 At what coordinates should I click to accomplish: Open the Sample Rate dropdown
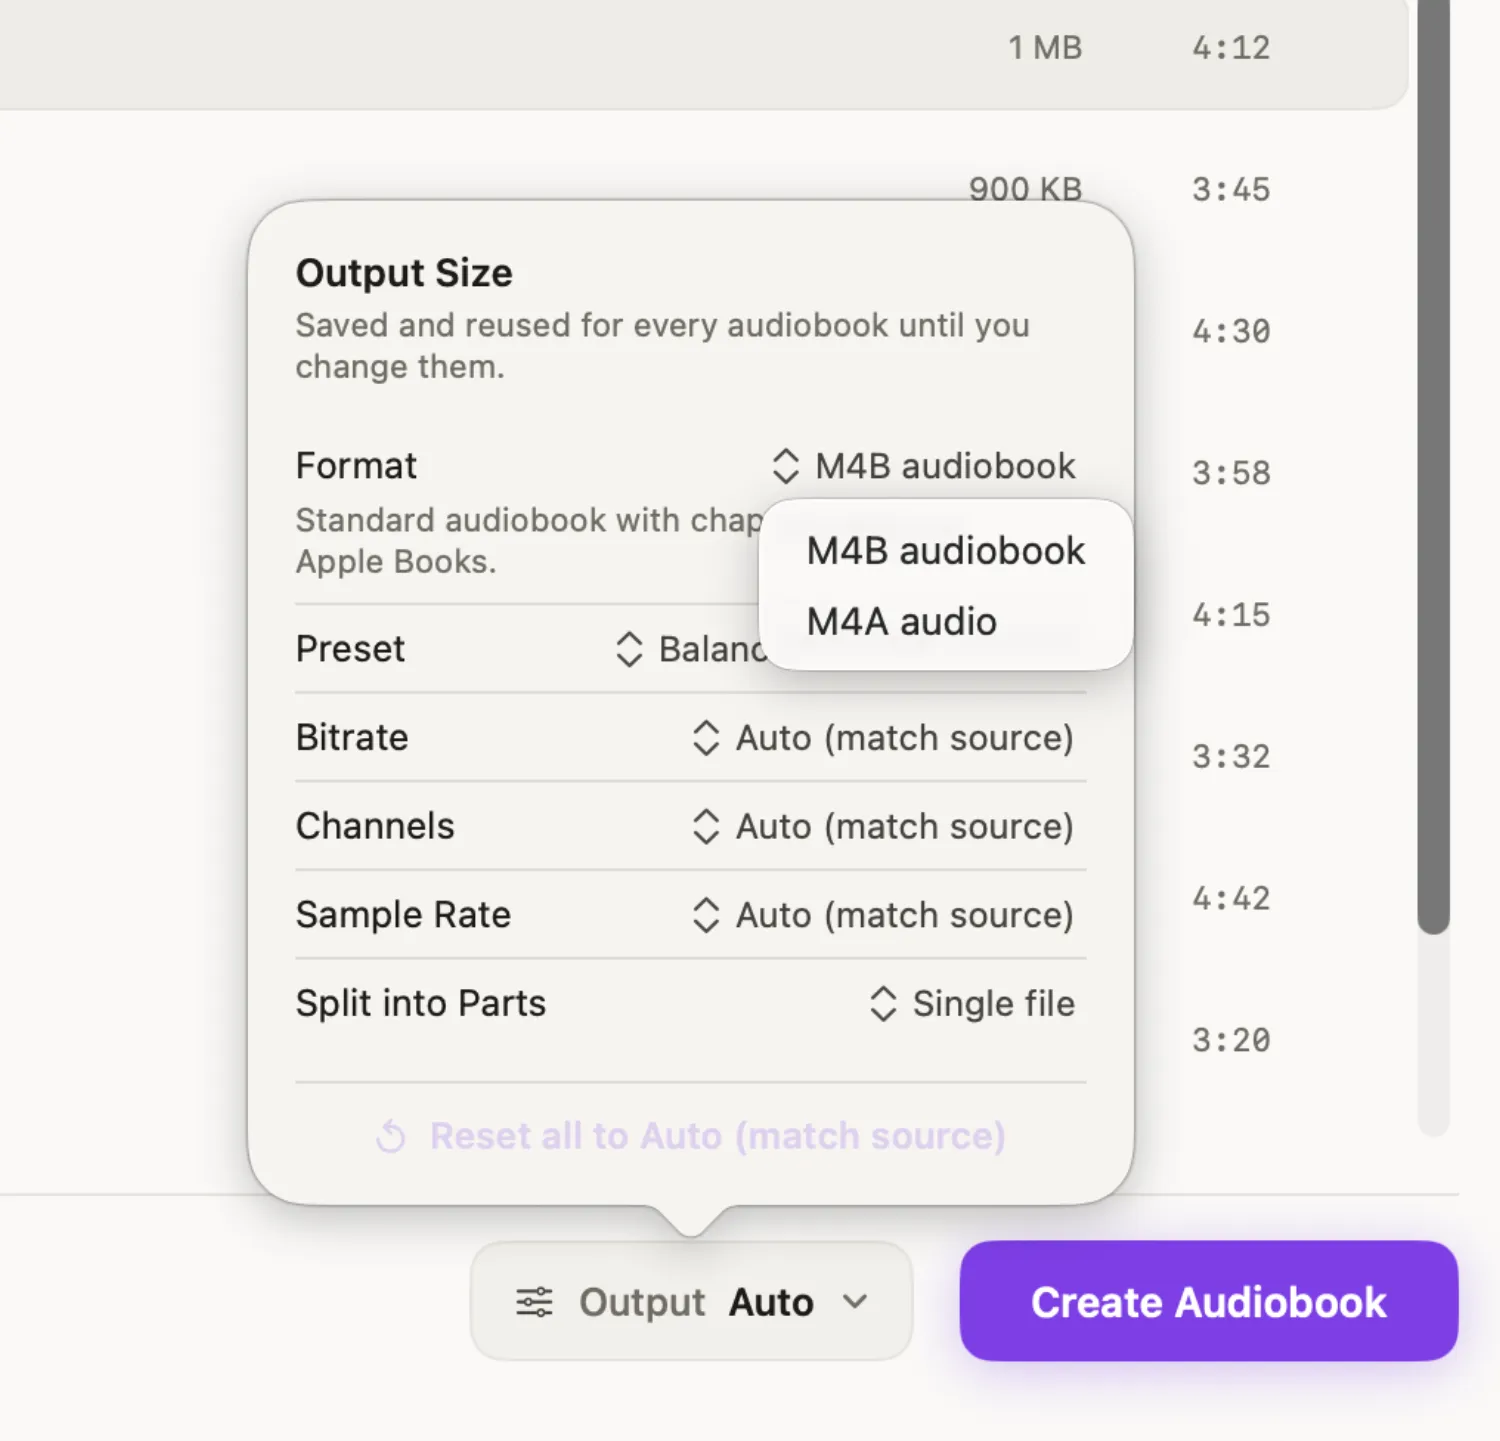pyautogui.click(x=883, y=915)
